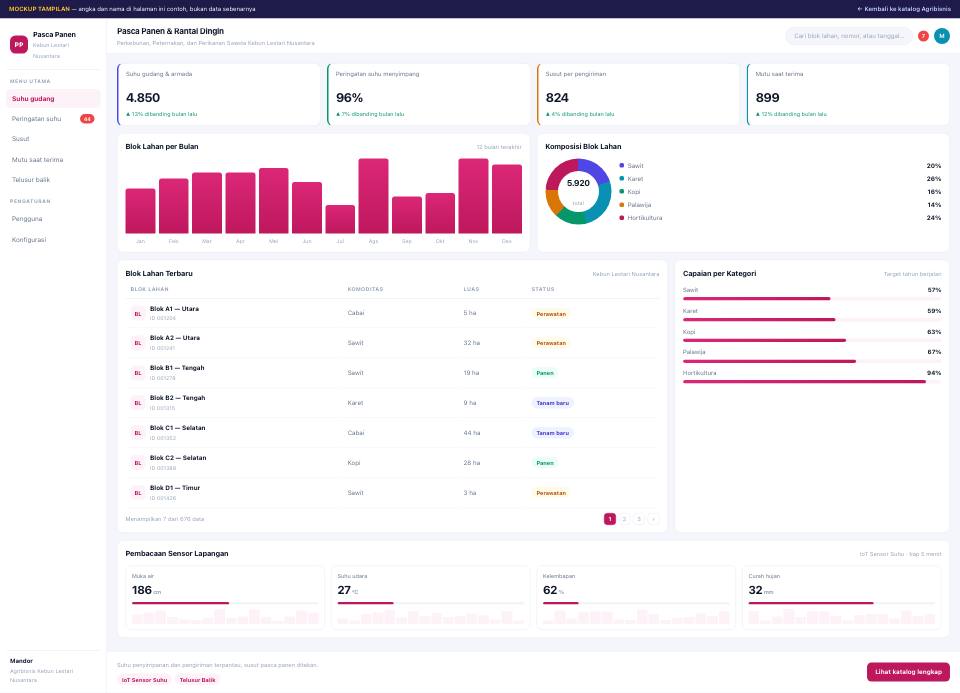Select page 2 in table pagination
This screenshot has height=693, width=960.
(x=624, y=519)
